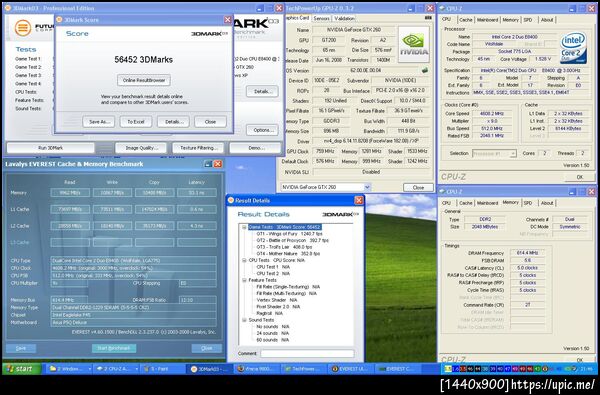Screen dimensions: 600x395
Task: Open Texture Filtering... settings
Action: (198, 148)
